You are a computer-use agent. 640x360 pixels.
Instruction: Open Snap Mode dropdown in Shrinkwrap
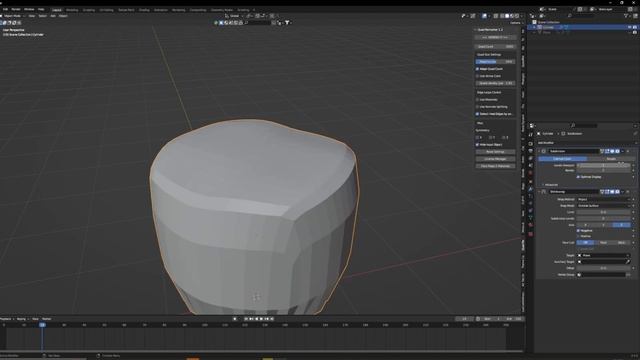tap(604, 206)
